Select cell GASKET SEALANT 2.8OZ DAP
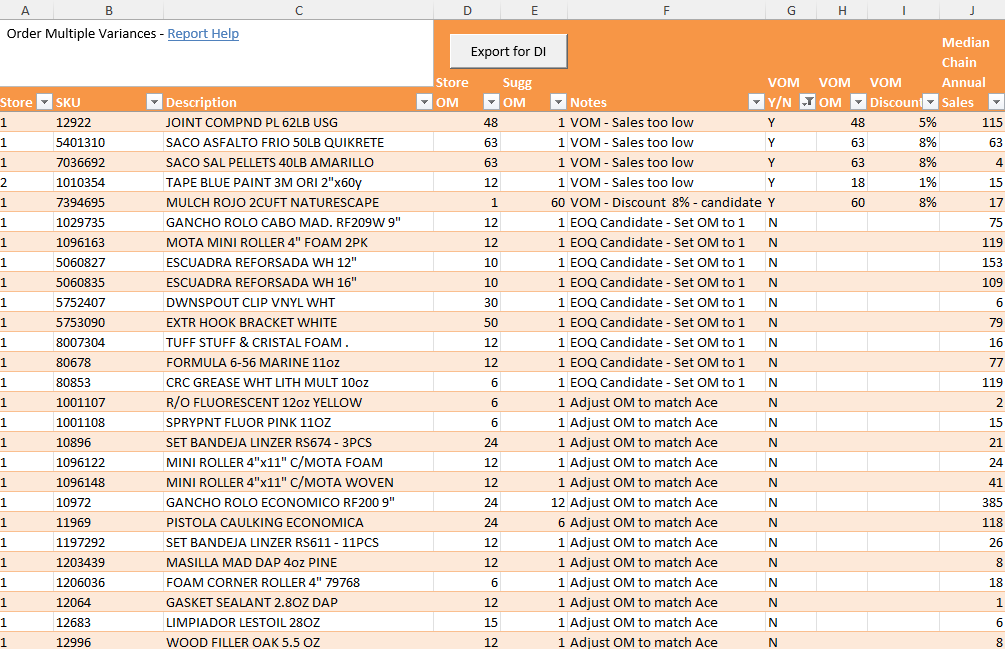The width and height of the screenshot is (1005, 649). (299, 602)
